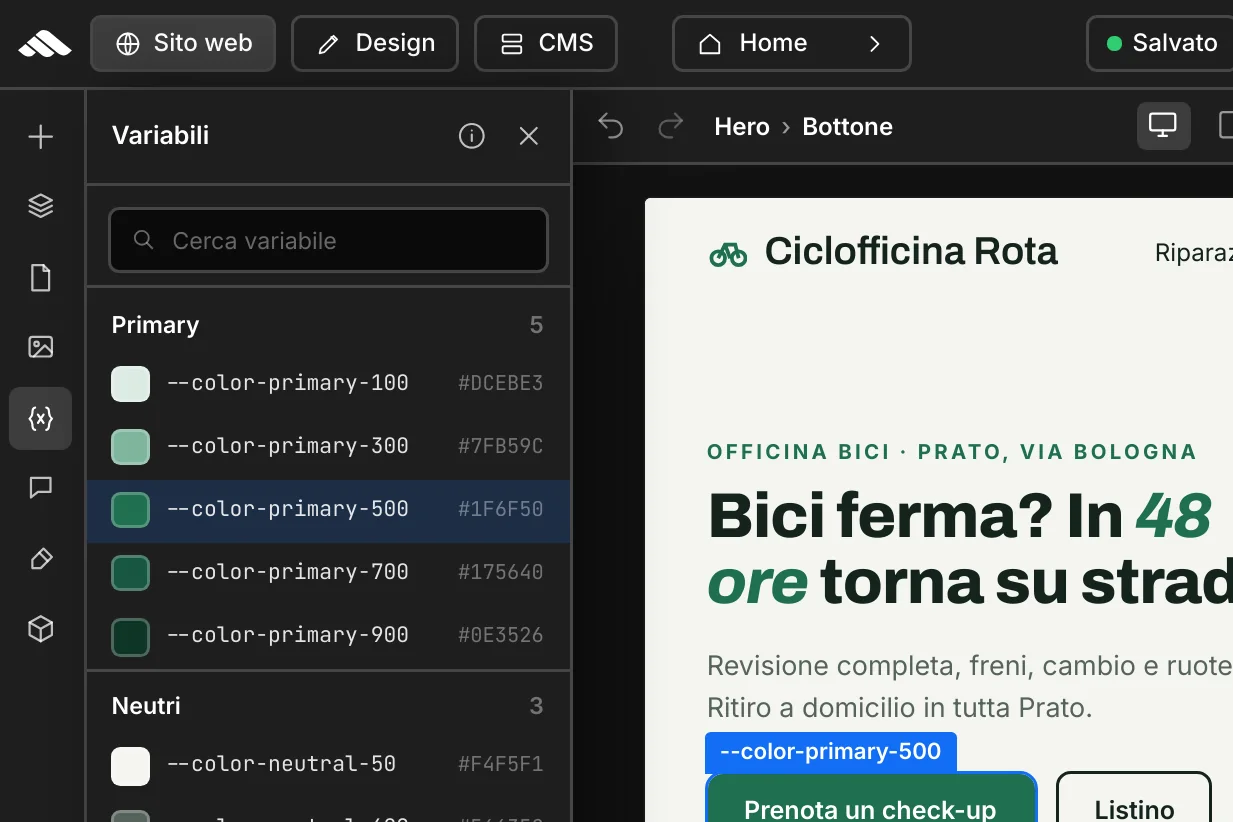
Task: Open the Home page selector dropdown
Action: [792, 43]
